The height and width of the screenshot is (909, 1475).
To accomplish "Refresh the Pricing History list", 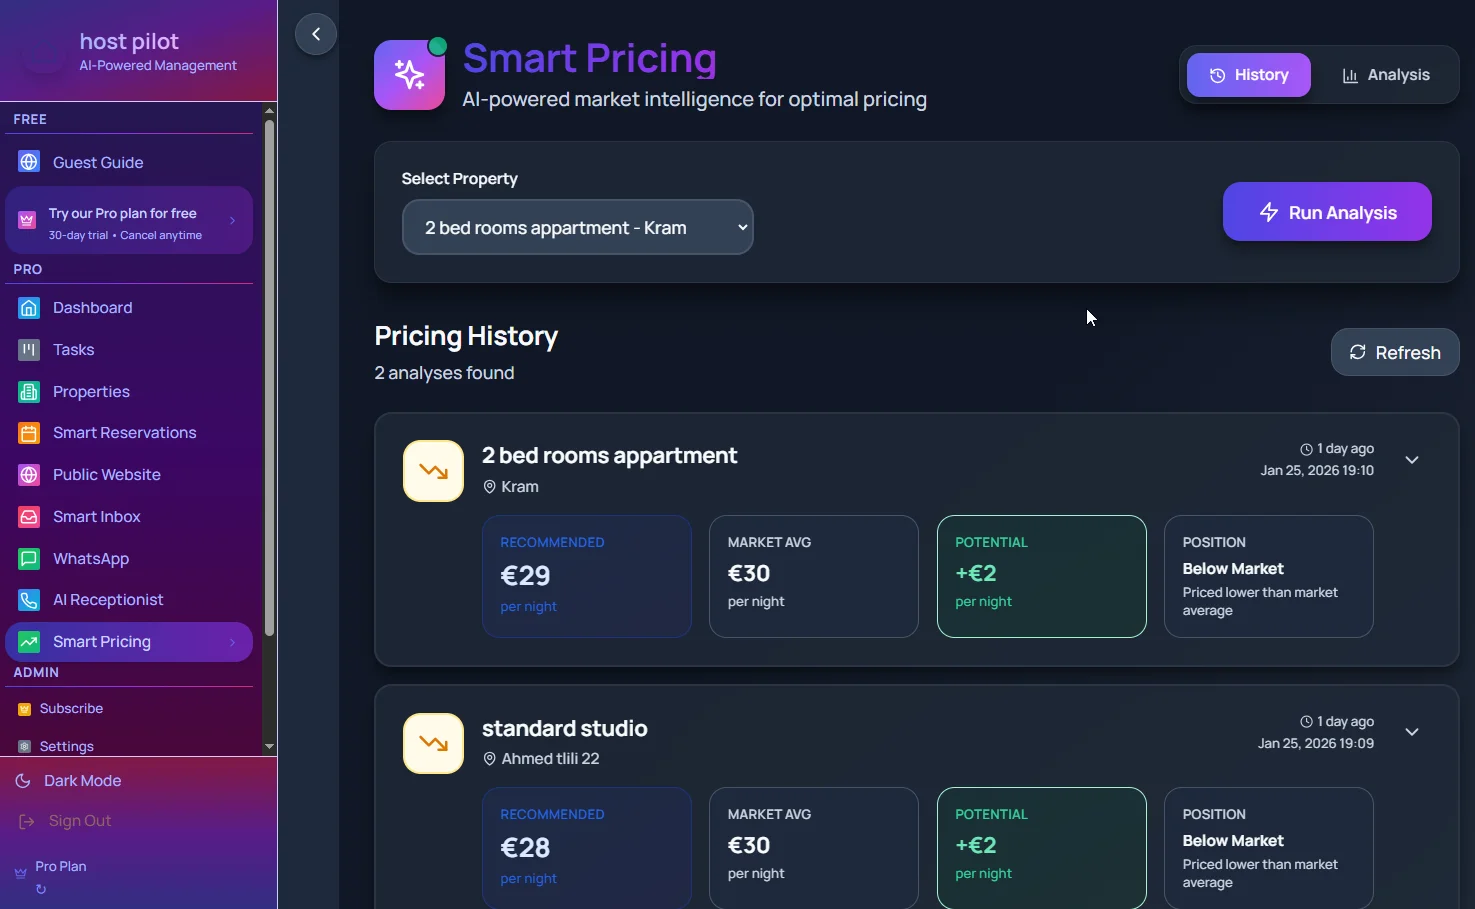I will tap(1394, 352).
